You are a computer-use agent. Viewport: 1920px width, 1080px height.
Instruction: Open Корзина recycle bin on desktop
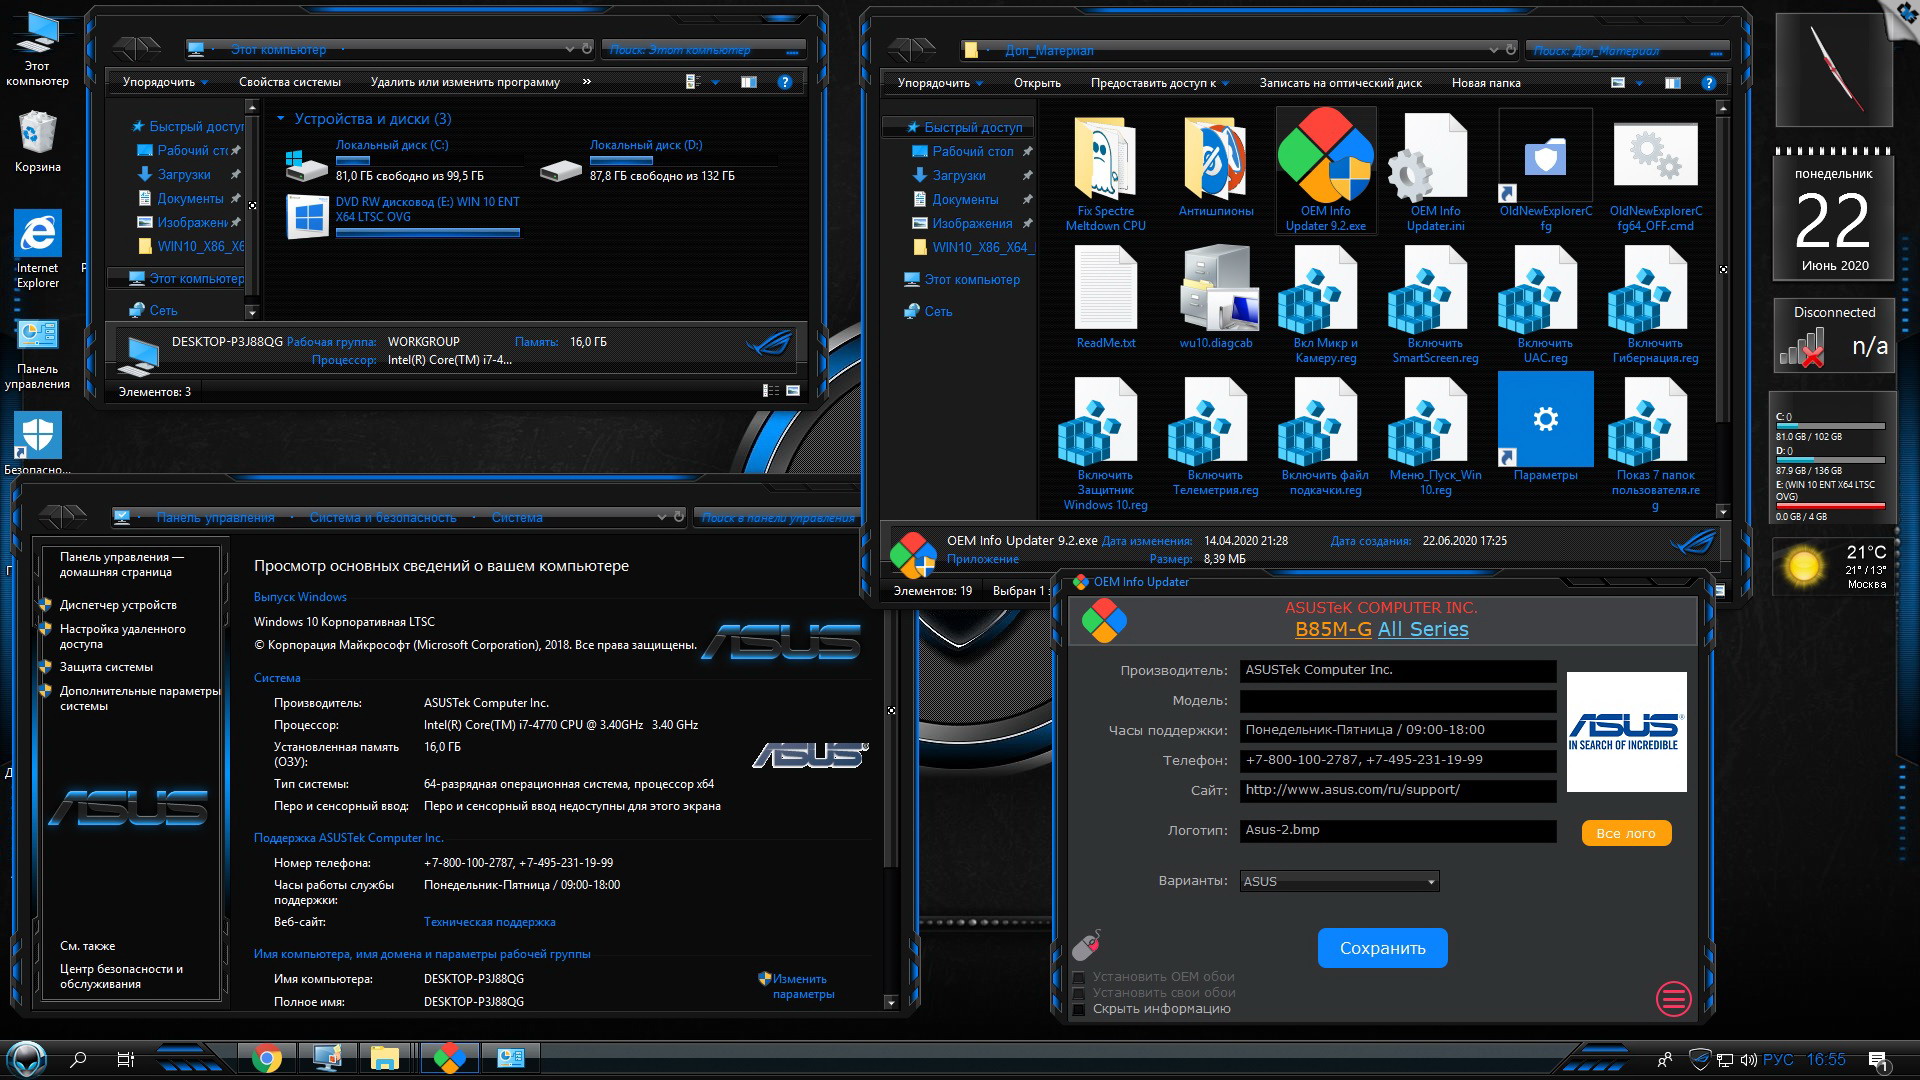point(38,142)
